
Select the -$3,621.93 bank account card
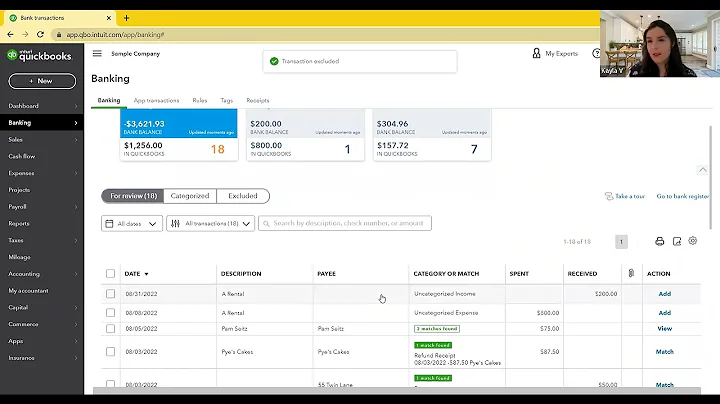tap(179, 135)
